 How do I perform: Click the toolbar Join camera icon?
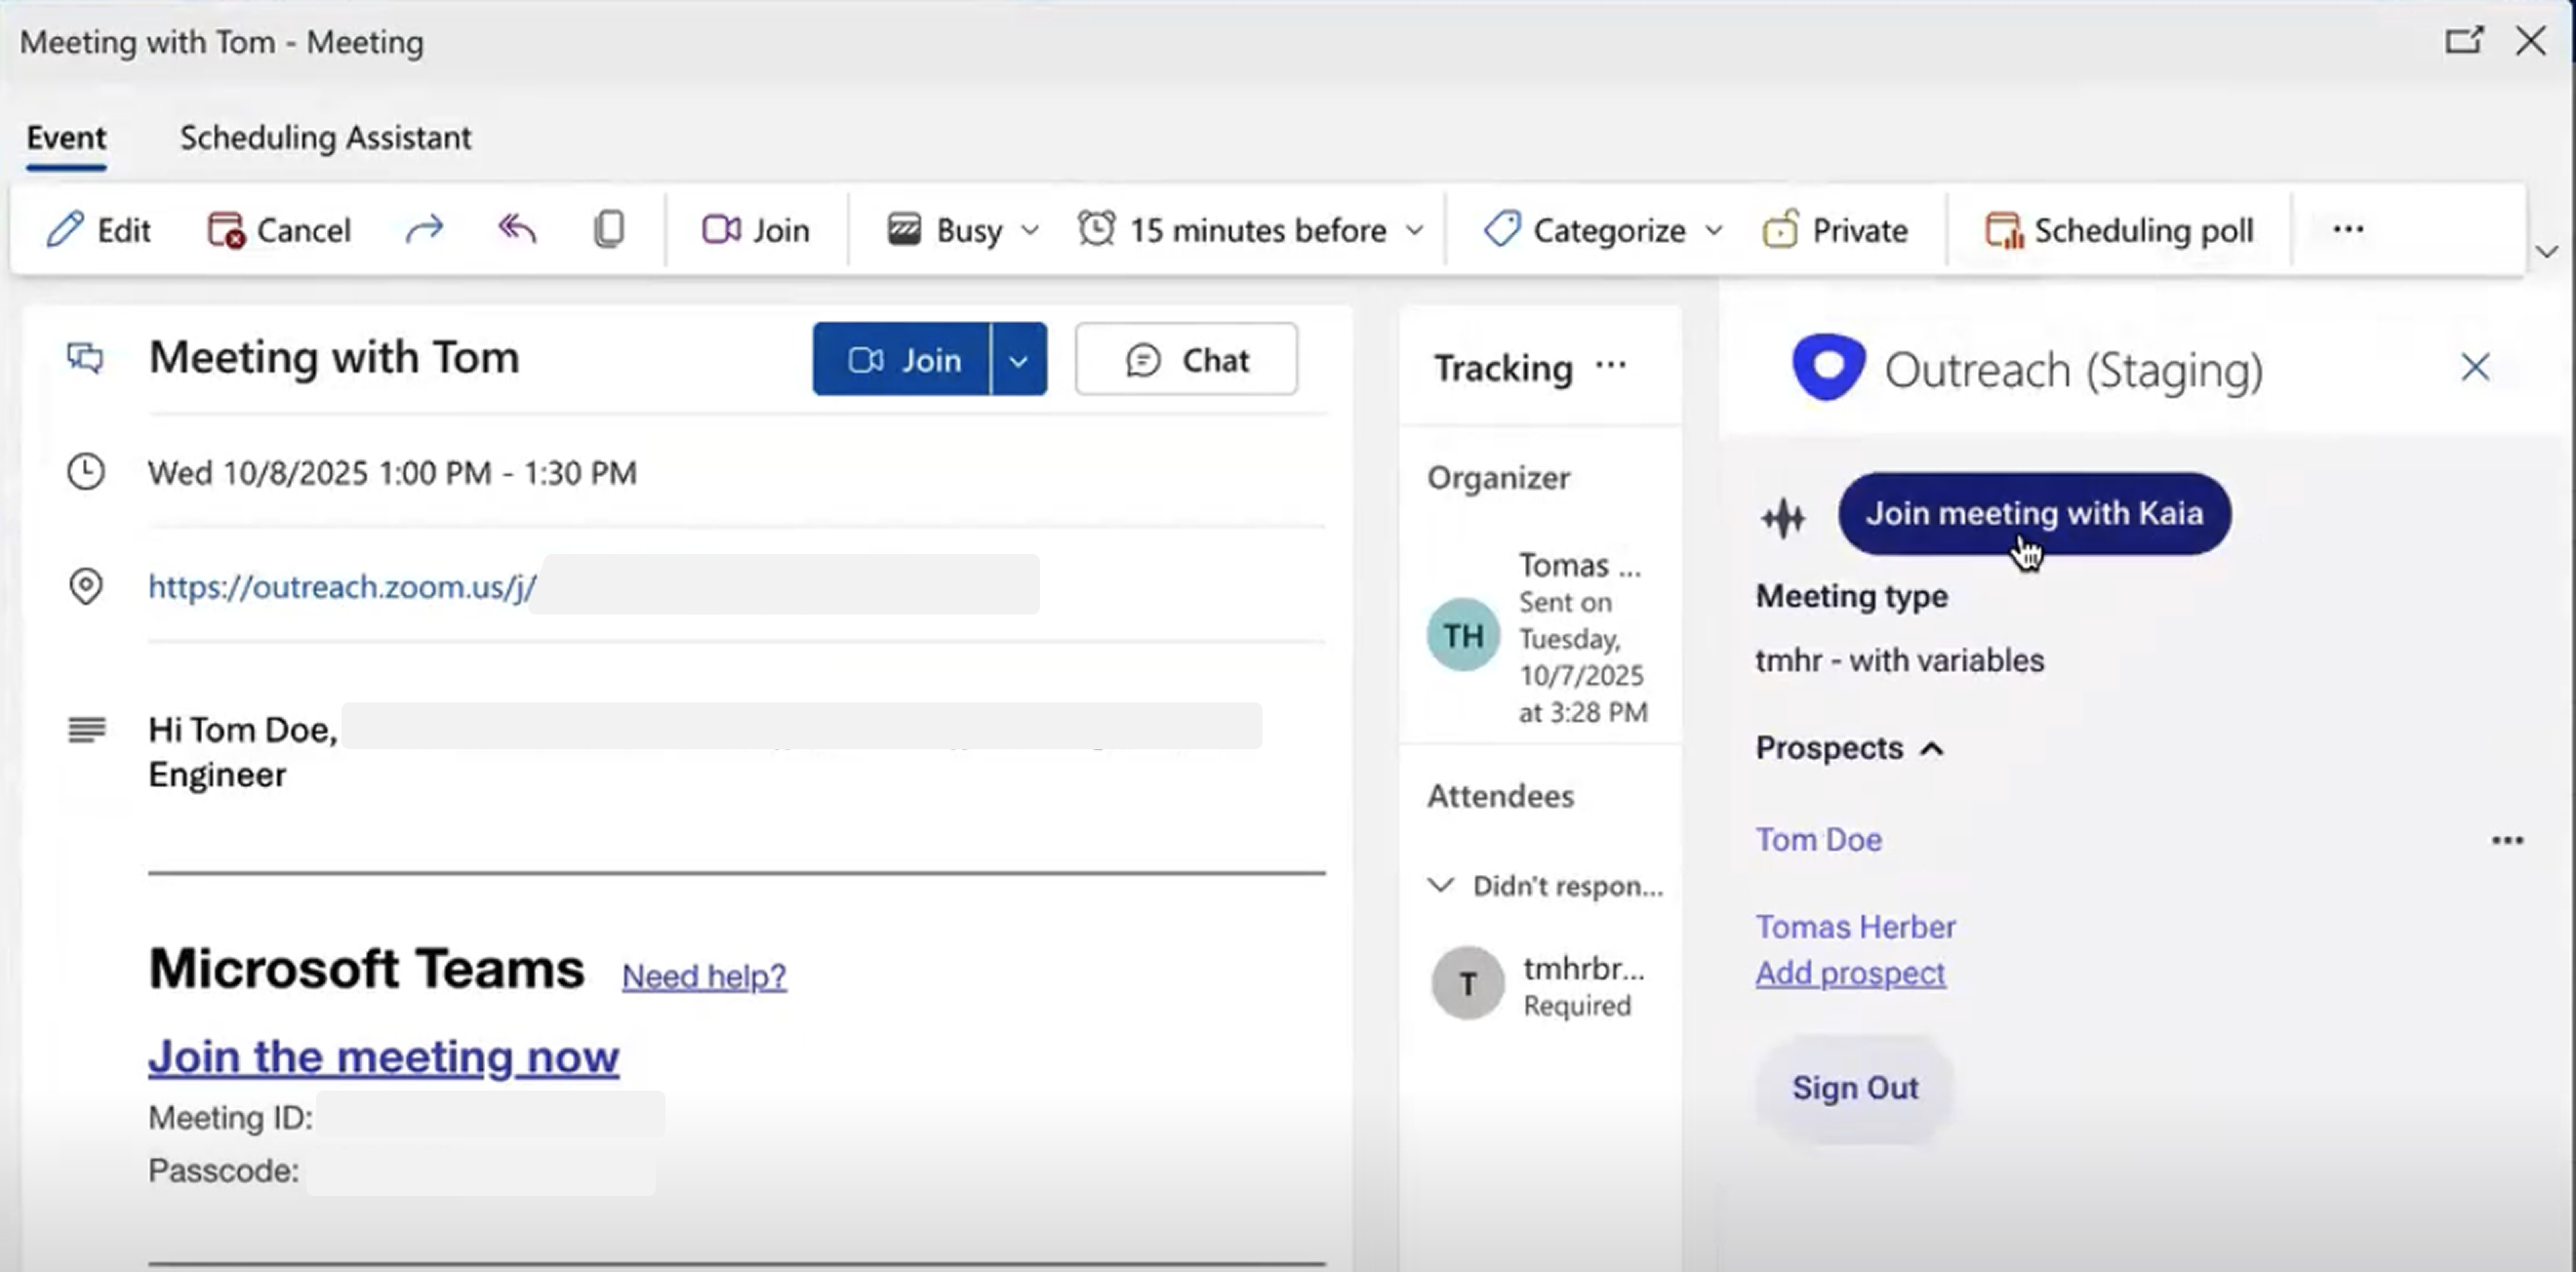tap(721, 230)
